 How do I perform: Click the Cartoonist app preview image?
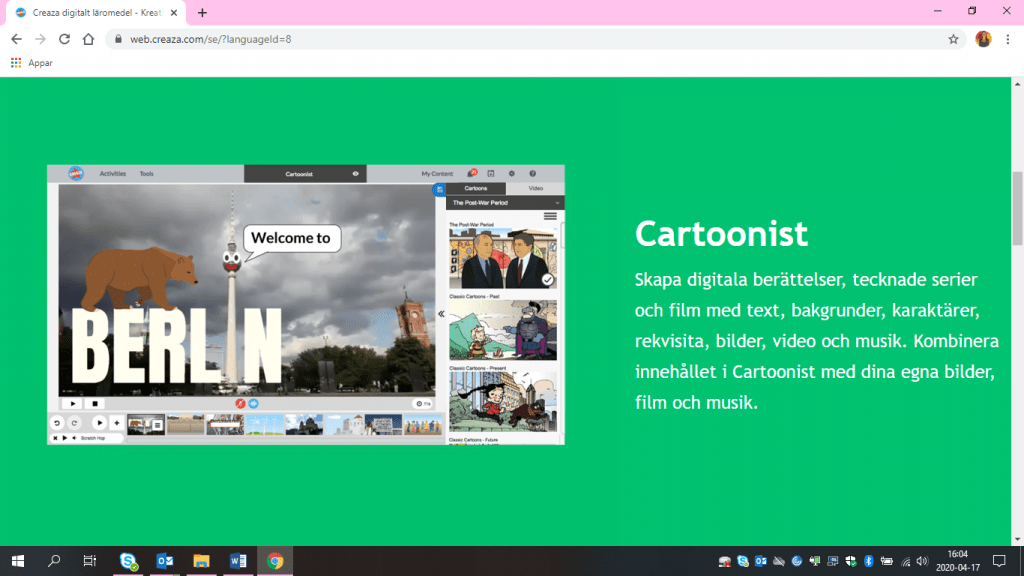[x=306, y=305]
